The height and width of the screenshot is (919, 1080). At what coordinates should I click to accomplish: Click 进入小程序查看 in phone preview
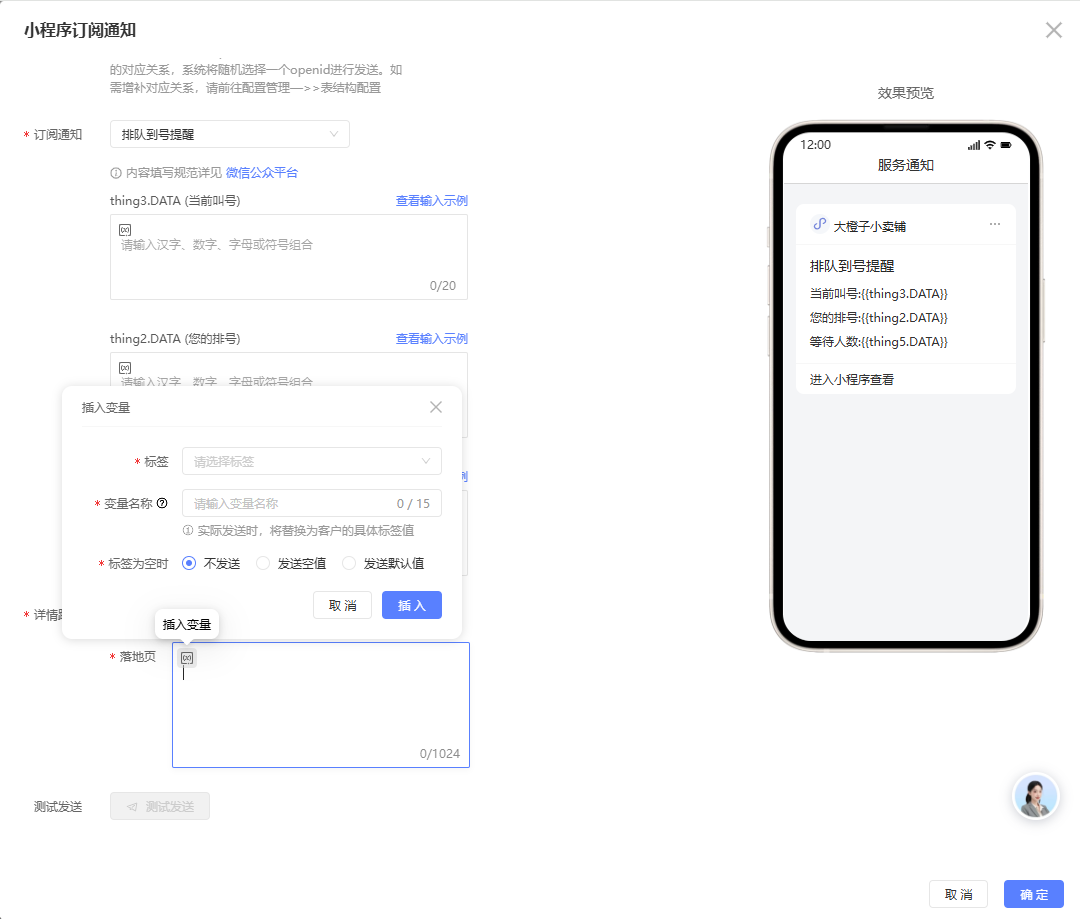pos(851,380)
